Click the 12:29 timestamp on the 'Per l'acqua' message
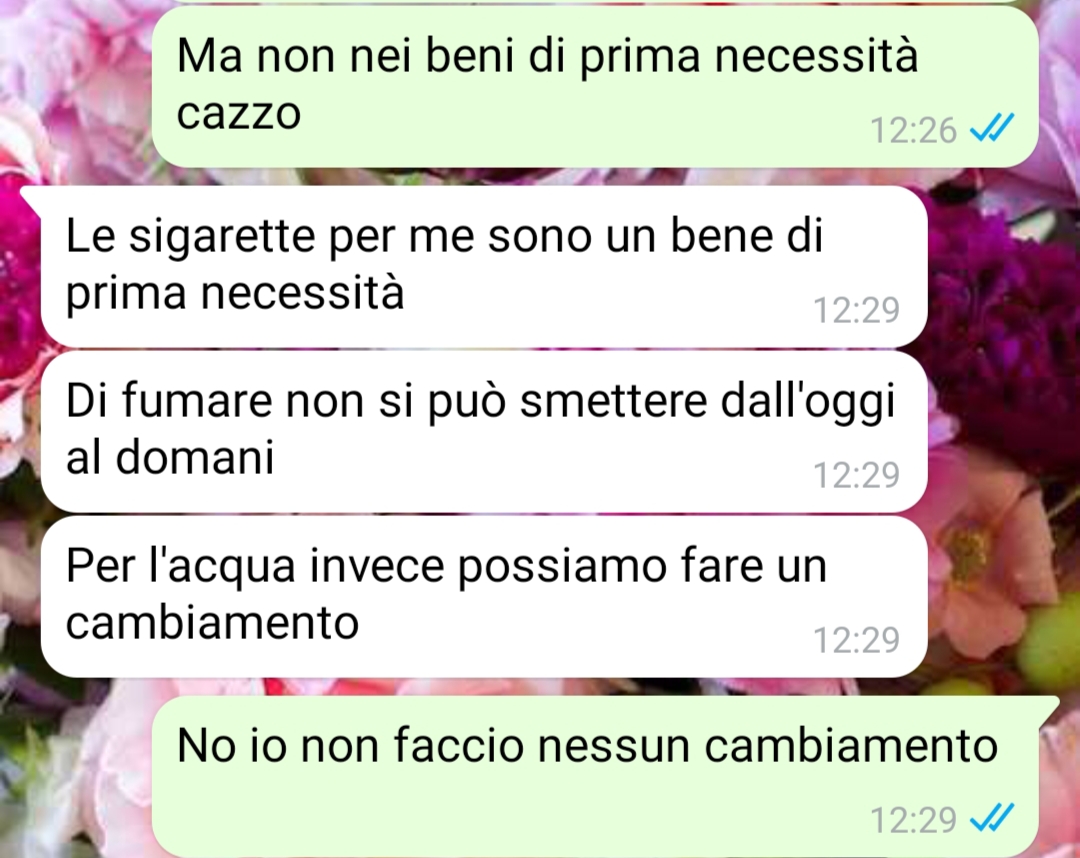Screen dimensions: 1080x858 click(x=856, y=640)
